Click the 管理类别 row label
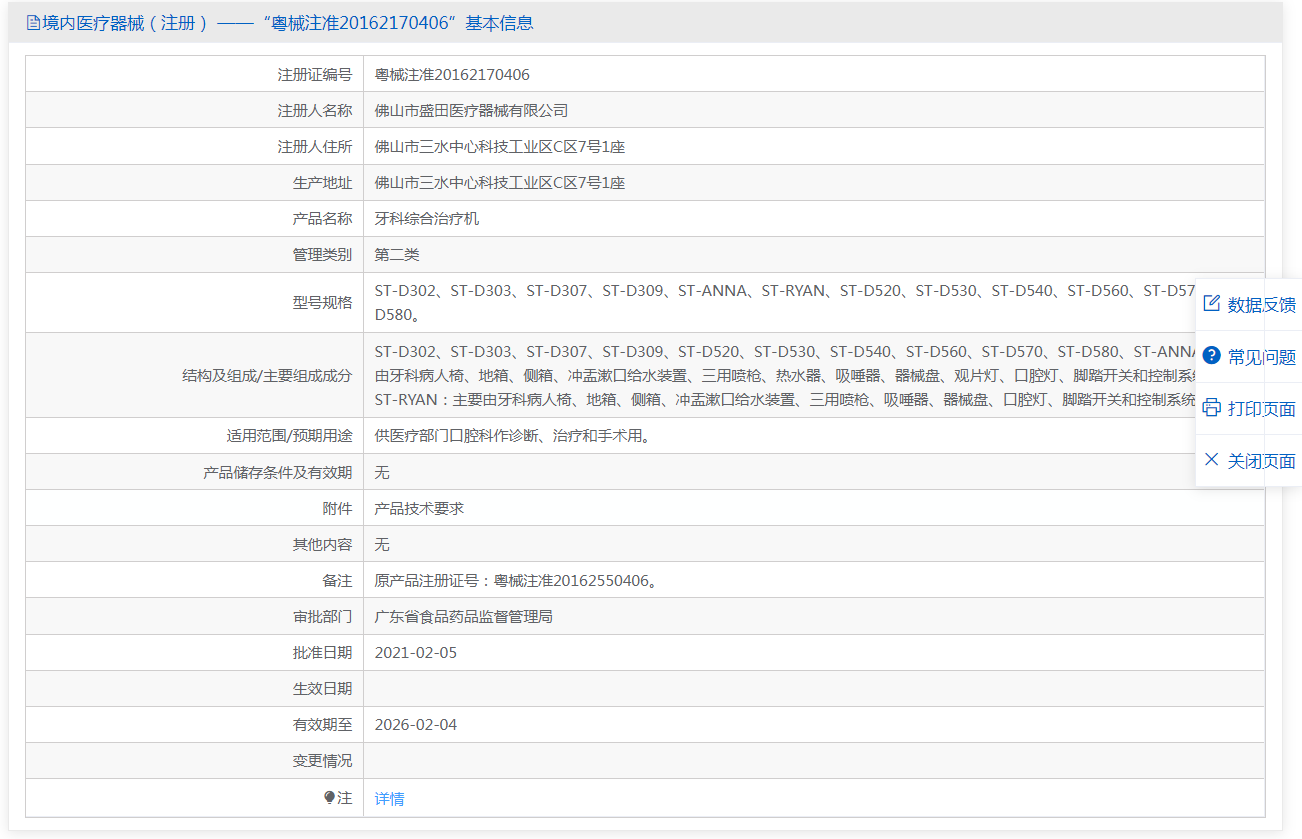 [322, 254]
